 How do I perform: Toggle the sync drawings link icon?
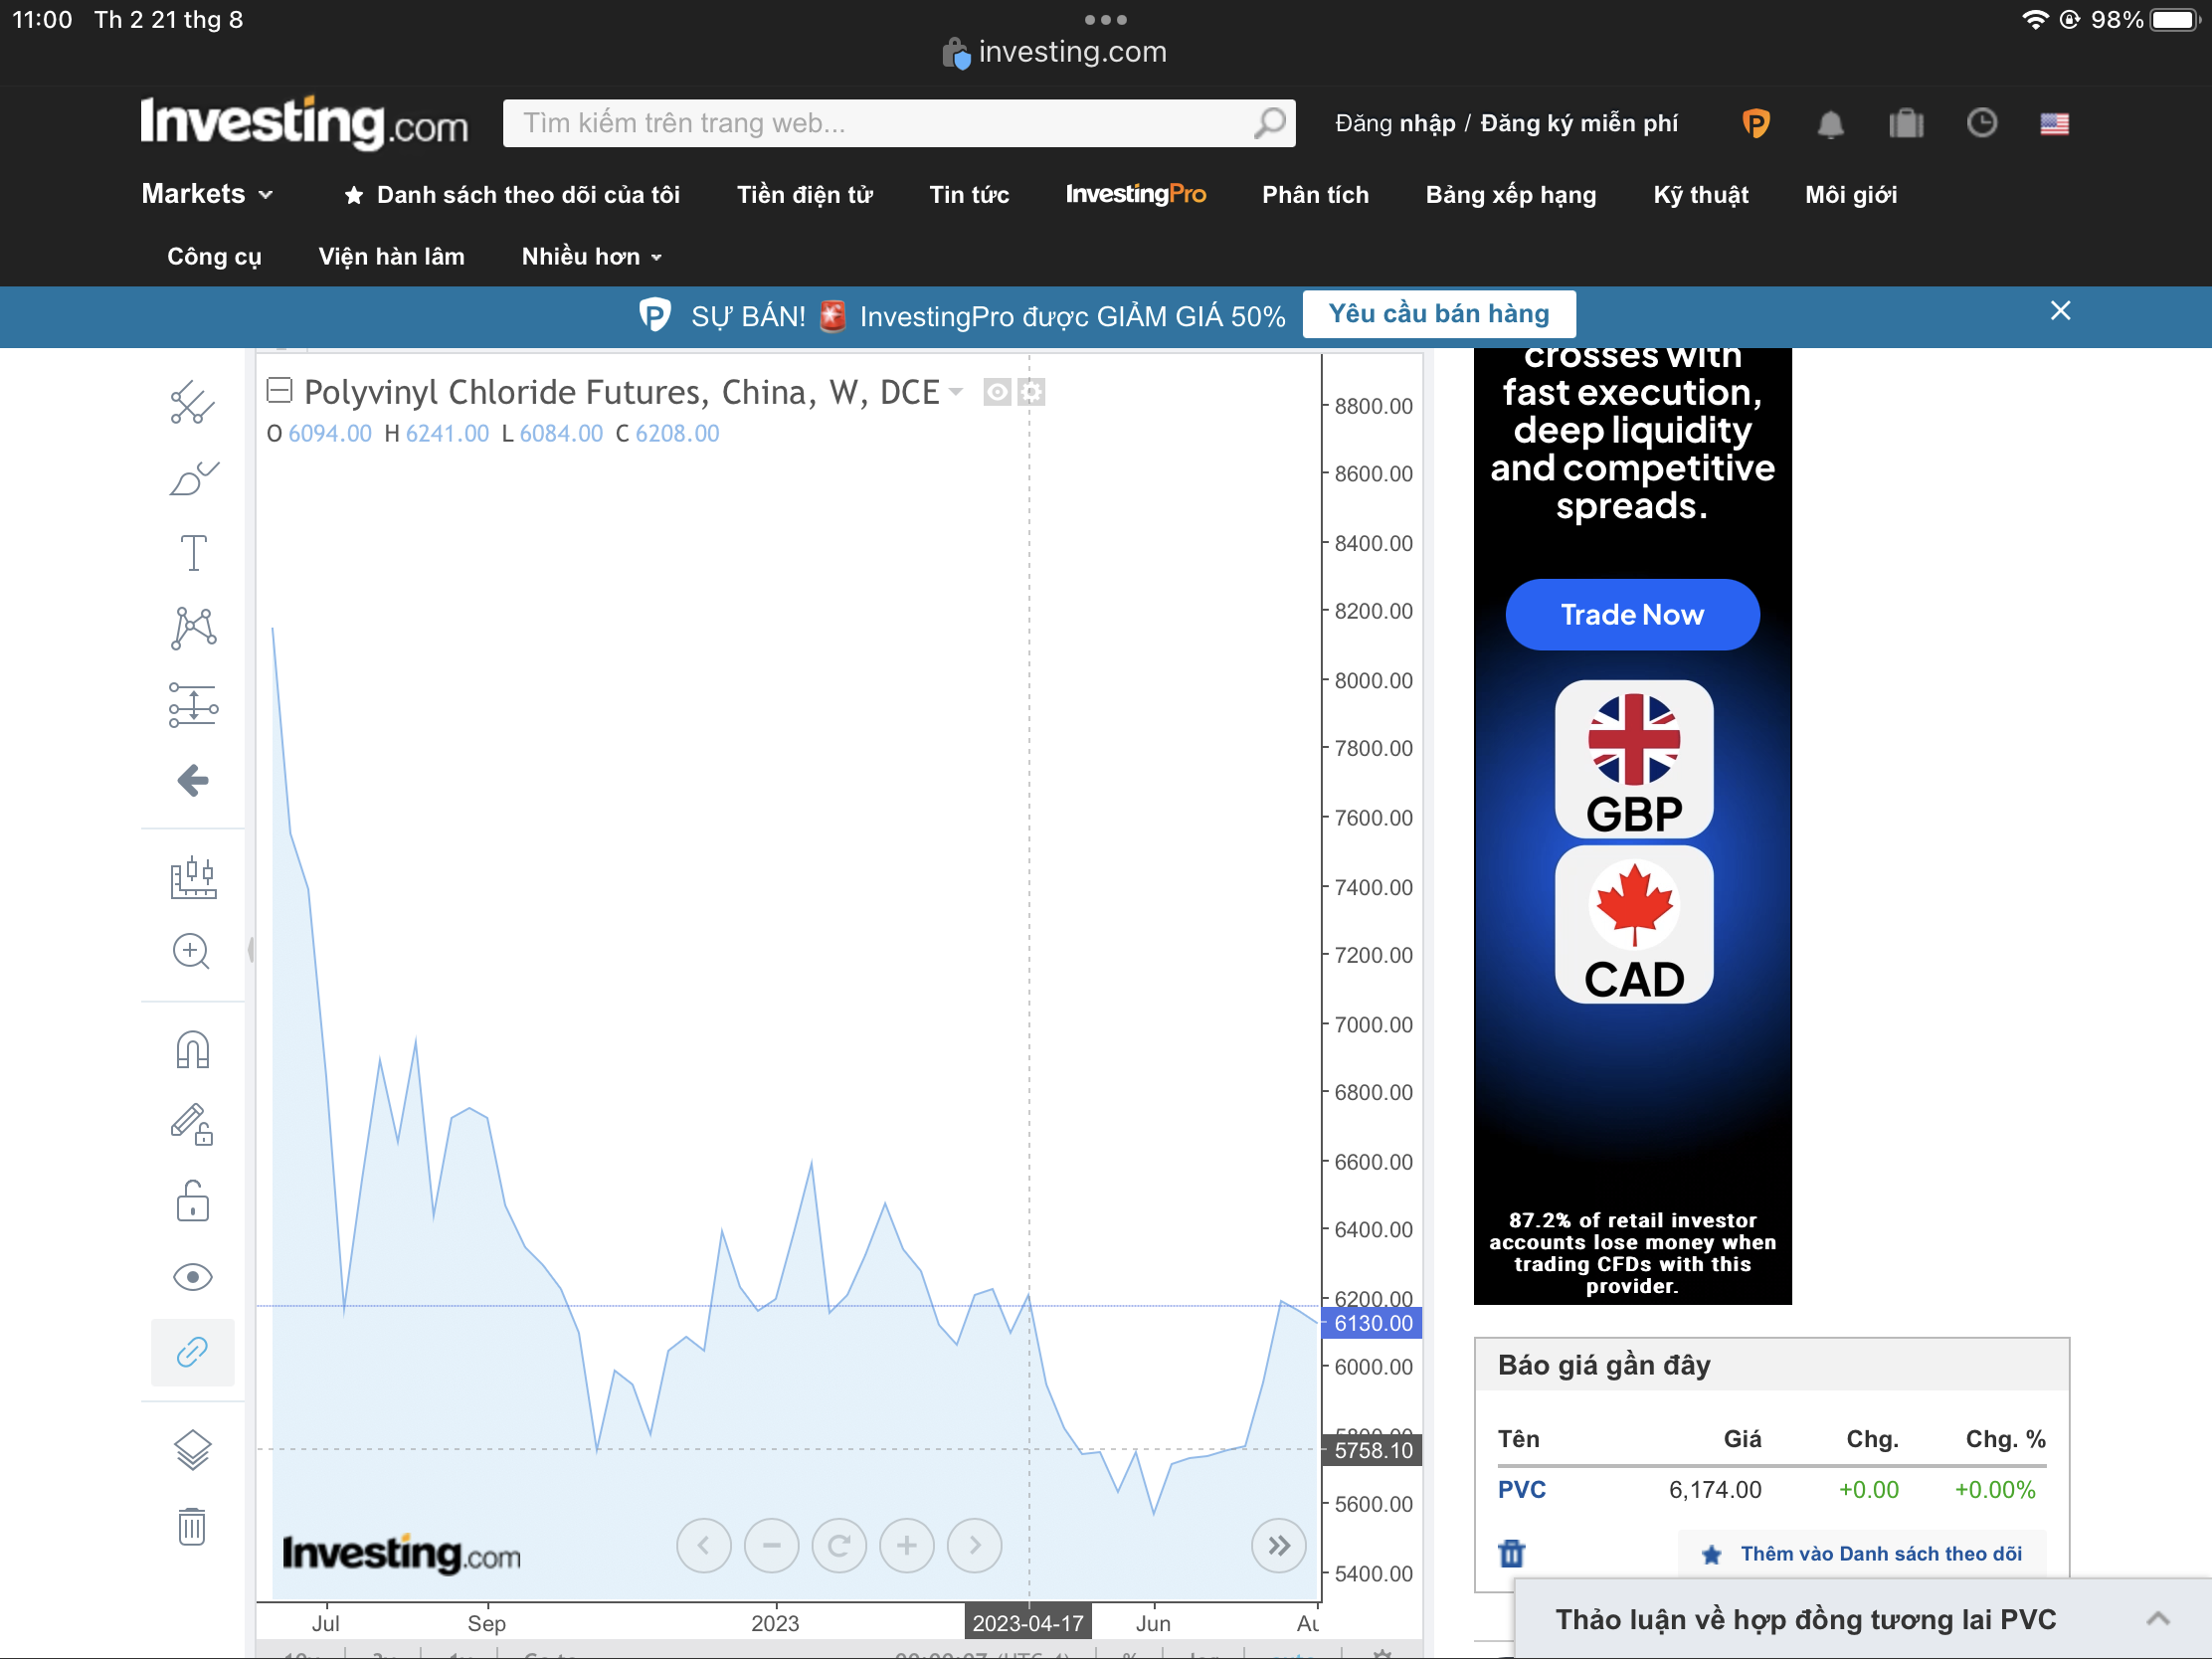click(192, 1352)
